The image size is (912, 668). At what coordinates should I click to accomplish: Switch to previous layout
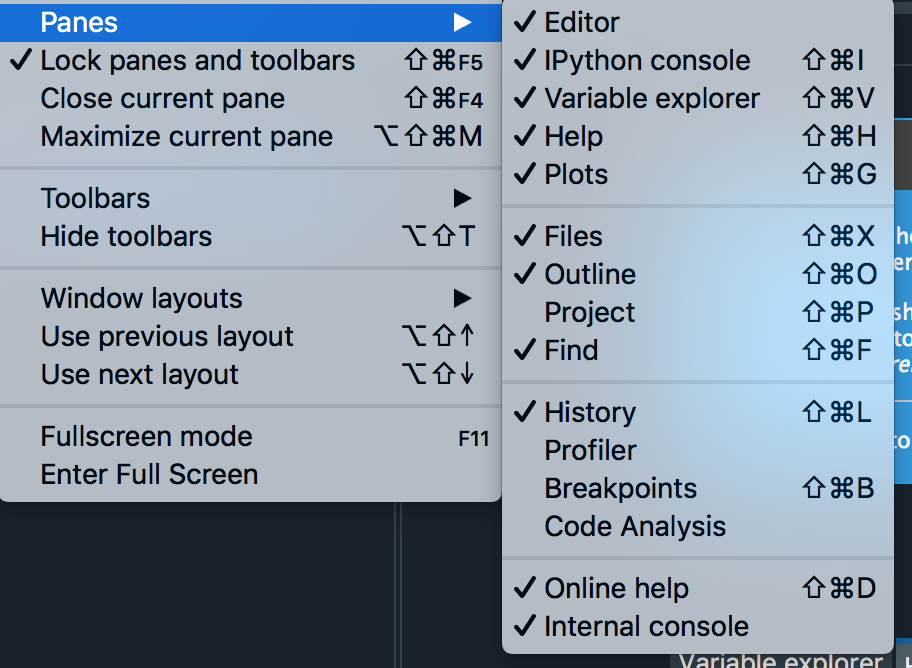pyautogui.click(x=167, y=336)
